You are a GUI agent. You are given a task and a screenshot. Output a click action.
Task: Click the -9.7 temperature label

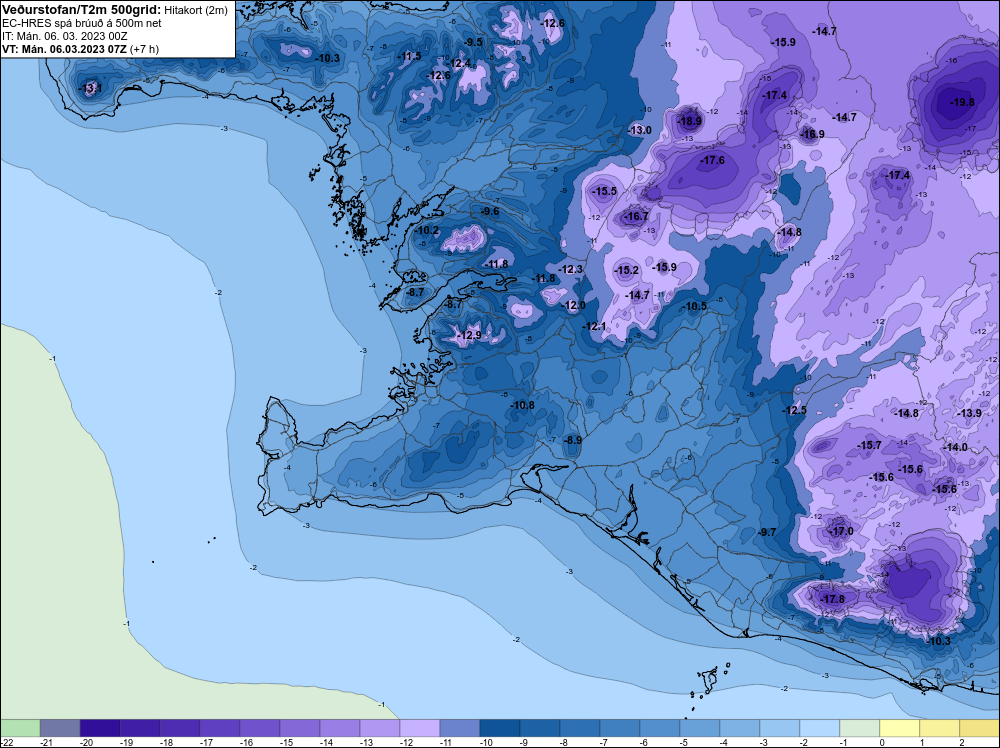(767, 532)
